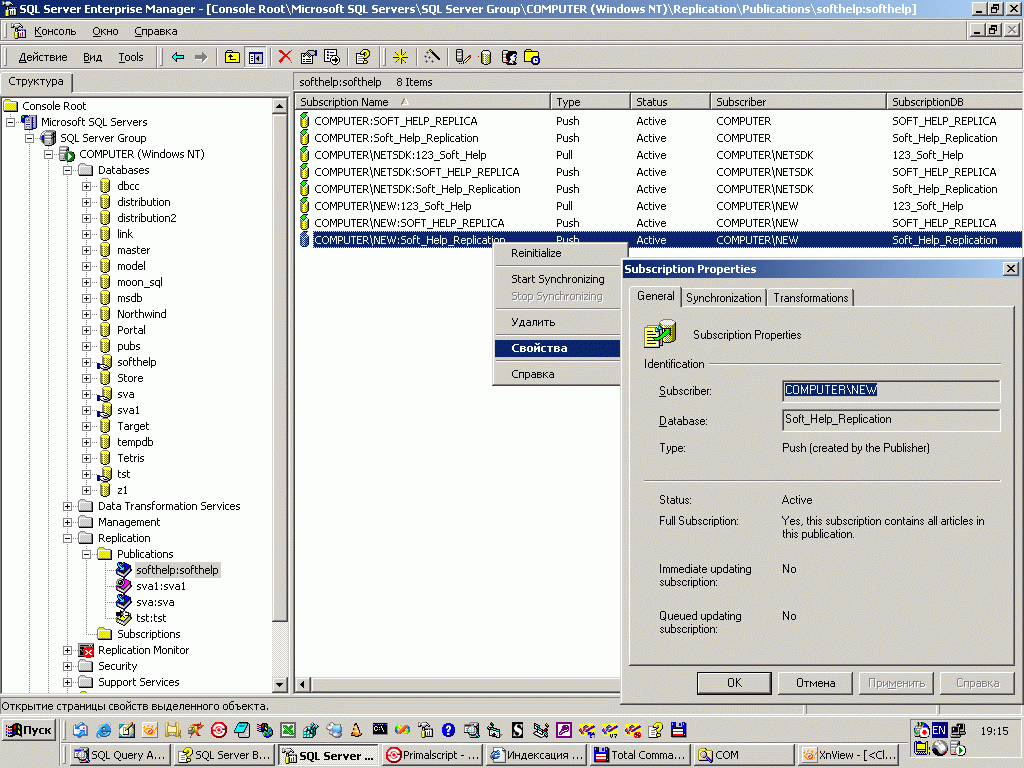Click the Database input field
This screenshot has width=1024, height=768.
[891, 420]
